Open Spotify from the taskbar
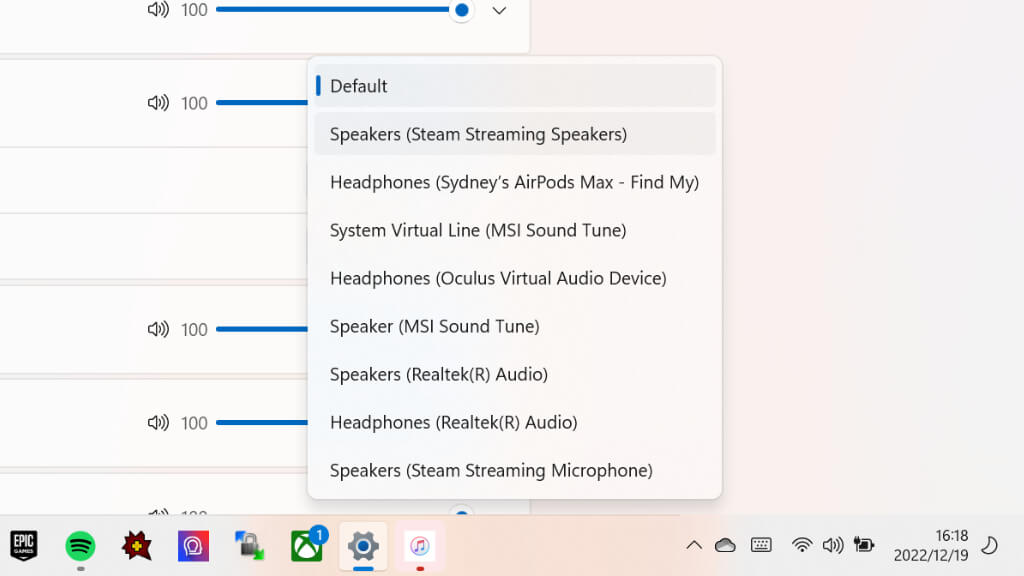Viewport: 1024px width, 576px height. pyautogui.click(x=80, y=545)
